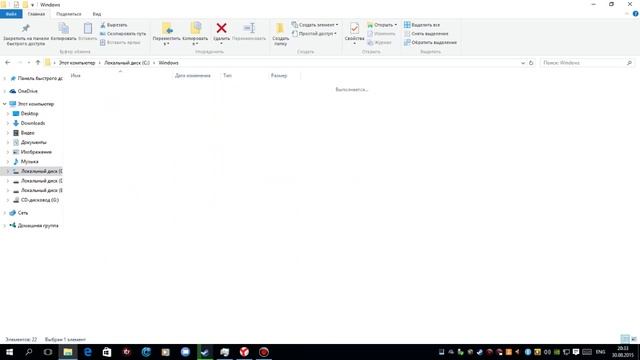This screenshot has height=360, width=640.
Task: Expand the Изображения chevron
Action: click(8, 152)
